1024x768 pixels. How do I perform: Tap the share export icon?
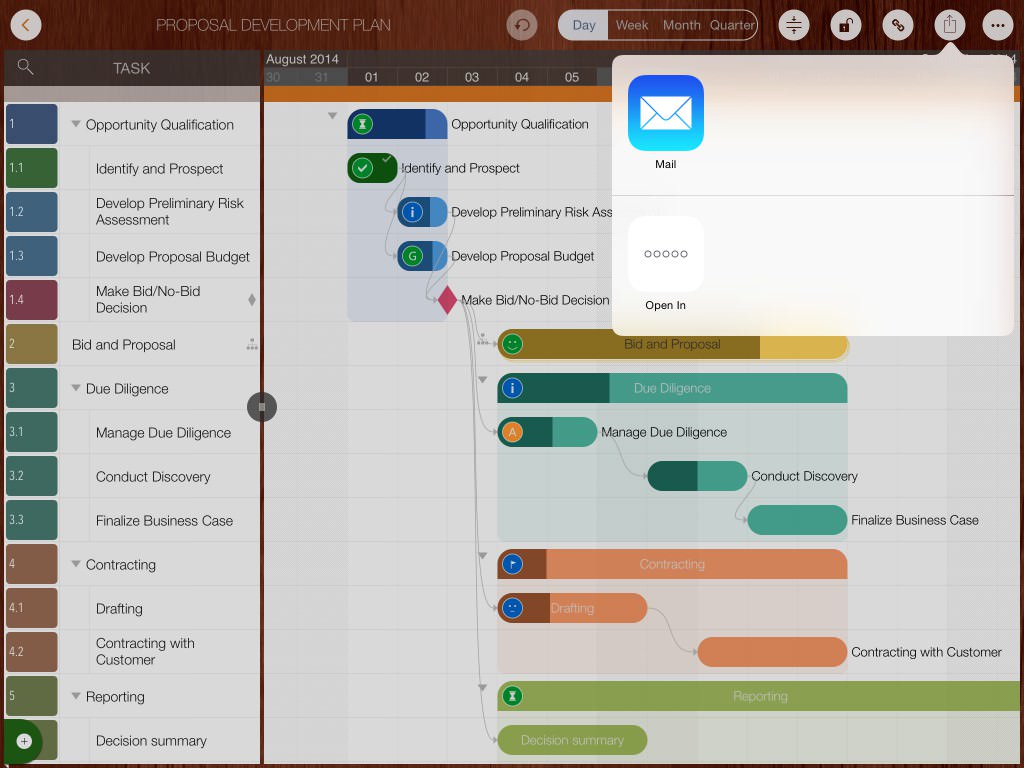[x=950, y=25]
